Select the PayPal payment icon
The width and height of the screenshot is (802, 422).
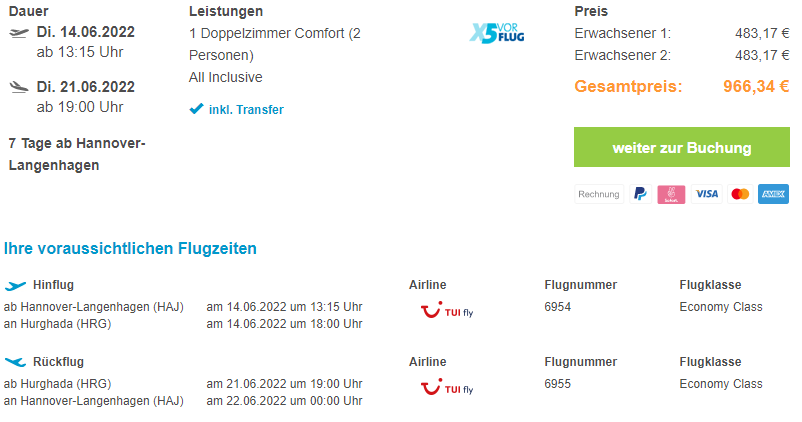tap(640, 194)
